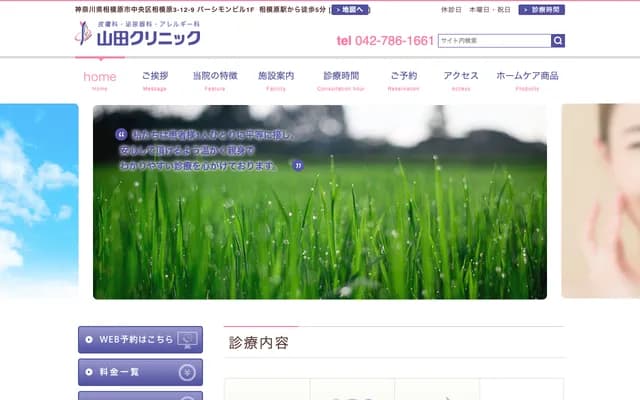The image size is (640, 400).
Task: Show previous slide with blue sky image
Action: point(38,200)
